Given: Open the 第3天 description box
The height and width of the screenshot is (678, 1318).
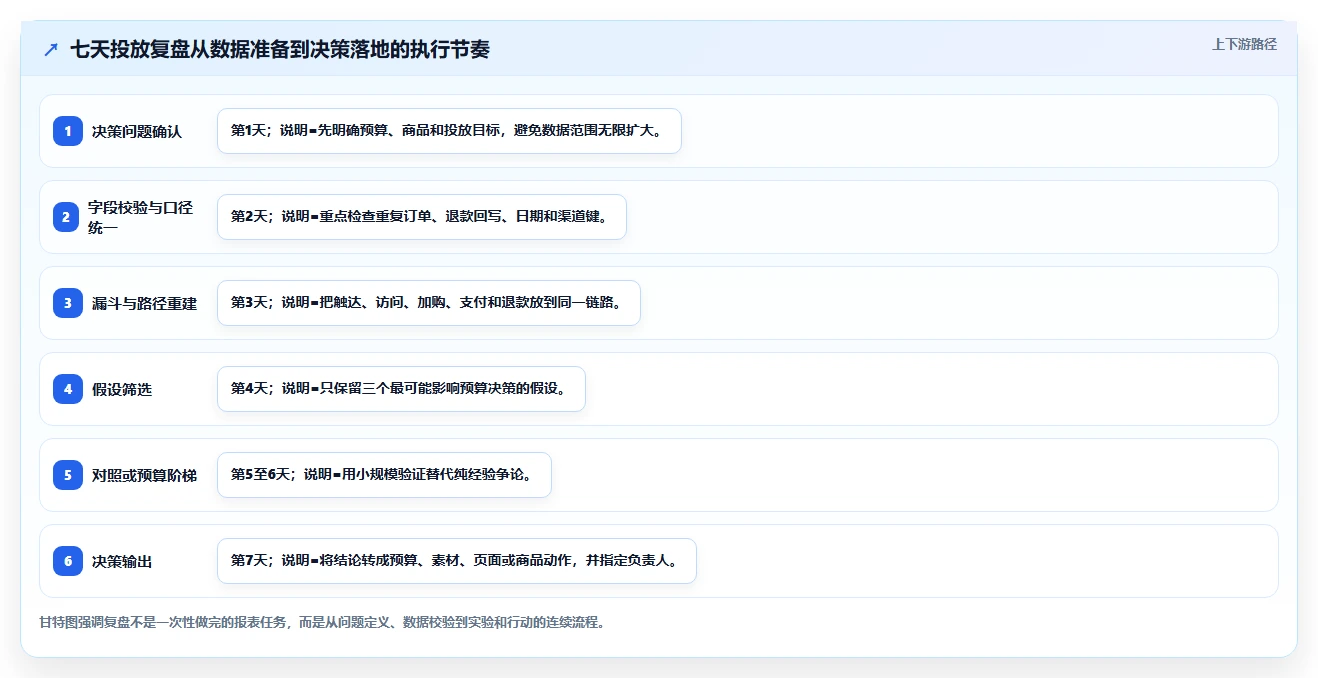Looking at the screenshot, I should point(428,303).
